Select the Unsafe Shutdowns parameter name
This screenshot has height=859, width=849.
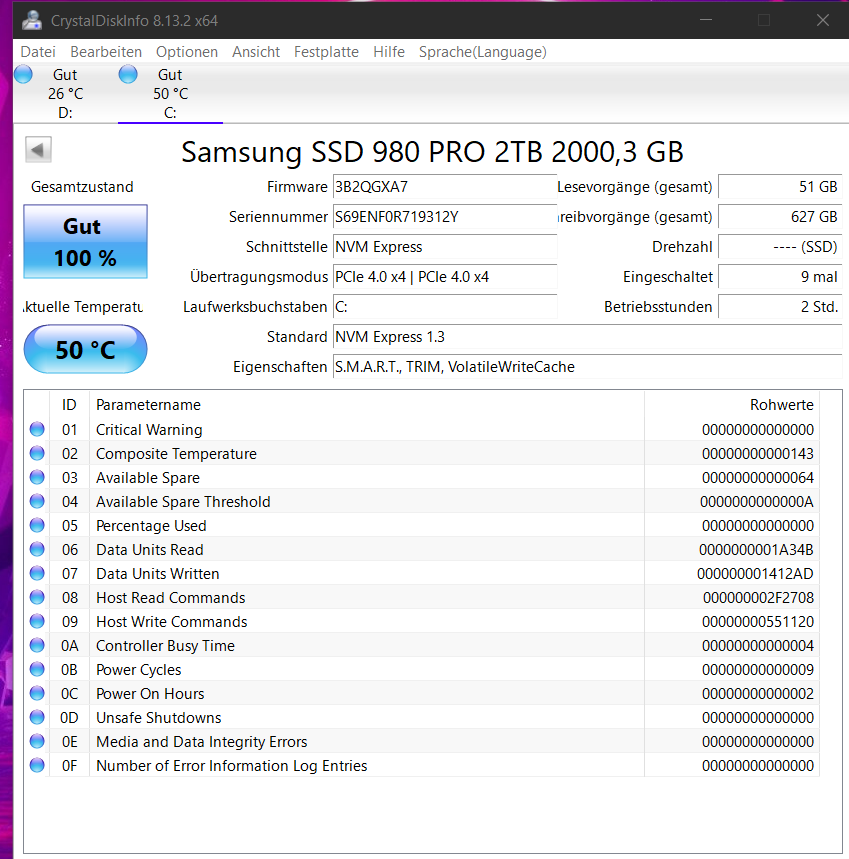pos(159,718)
